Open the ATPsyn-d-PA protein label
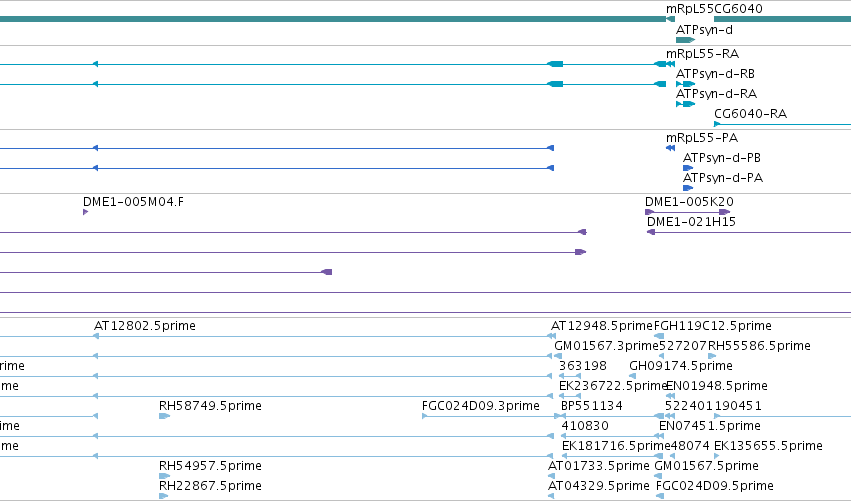This screenshot has width=851, height=501. pyautogui.click(x=723, y=178)
